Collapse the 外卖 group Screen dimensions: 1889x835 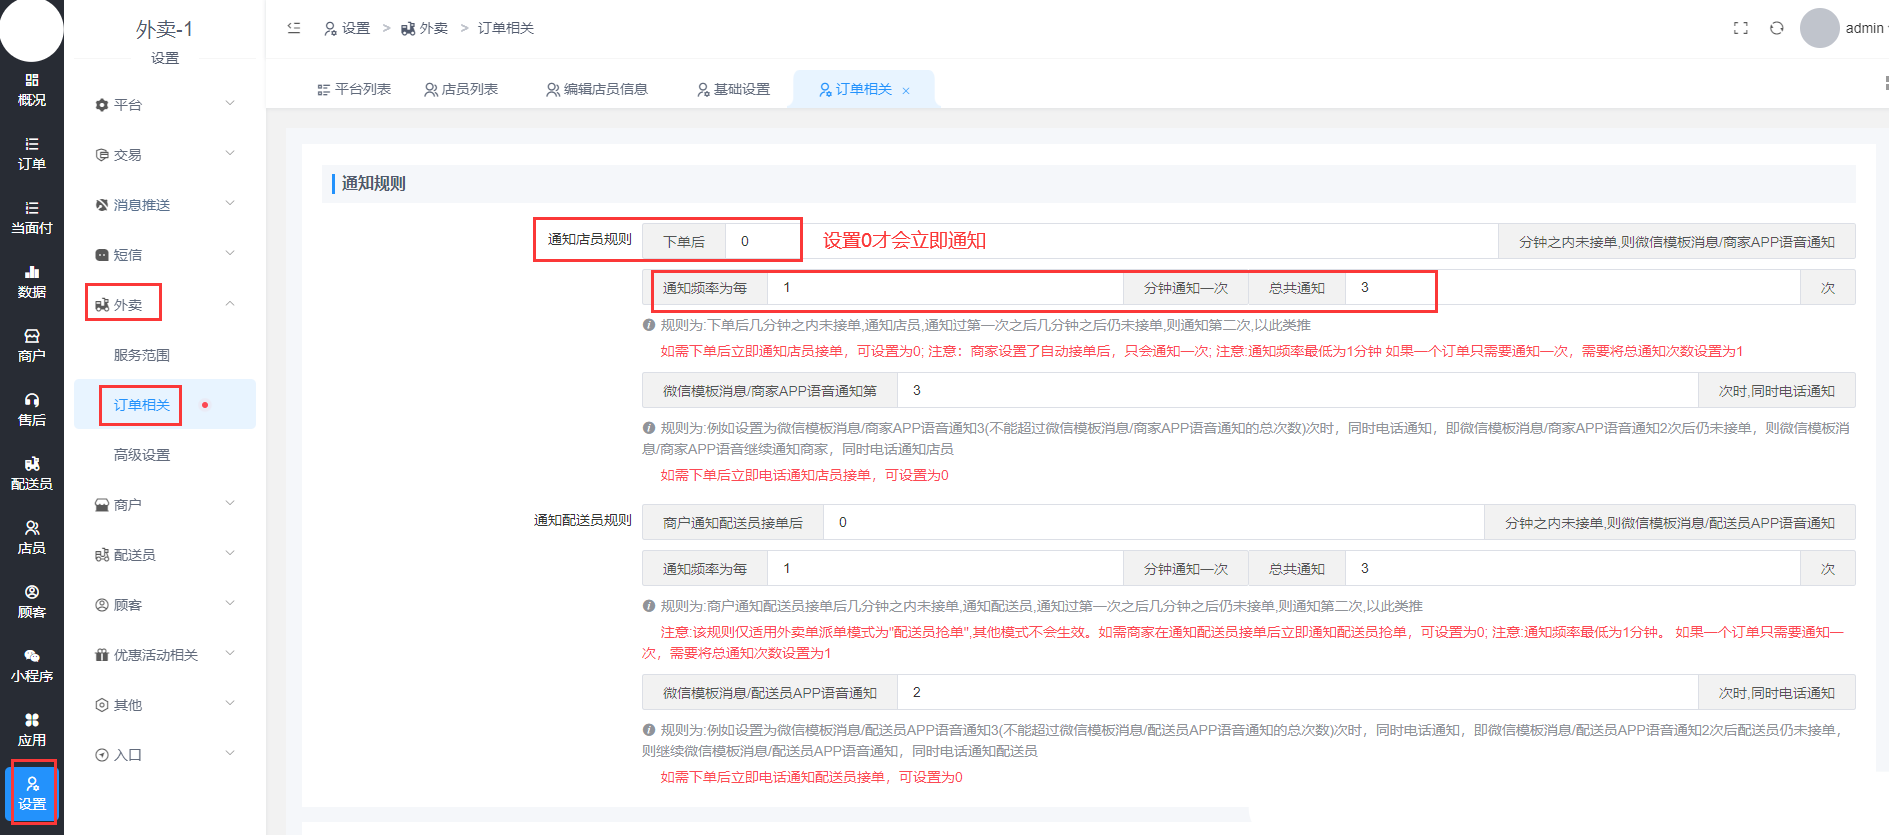(x=165, y=304)
